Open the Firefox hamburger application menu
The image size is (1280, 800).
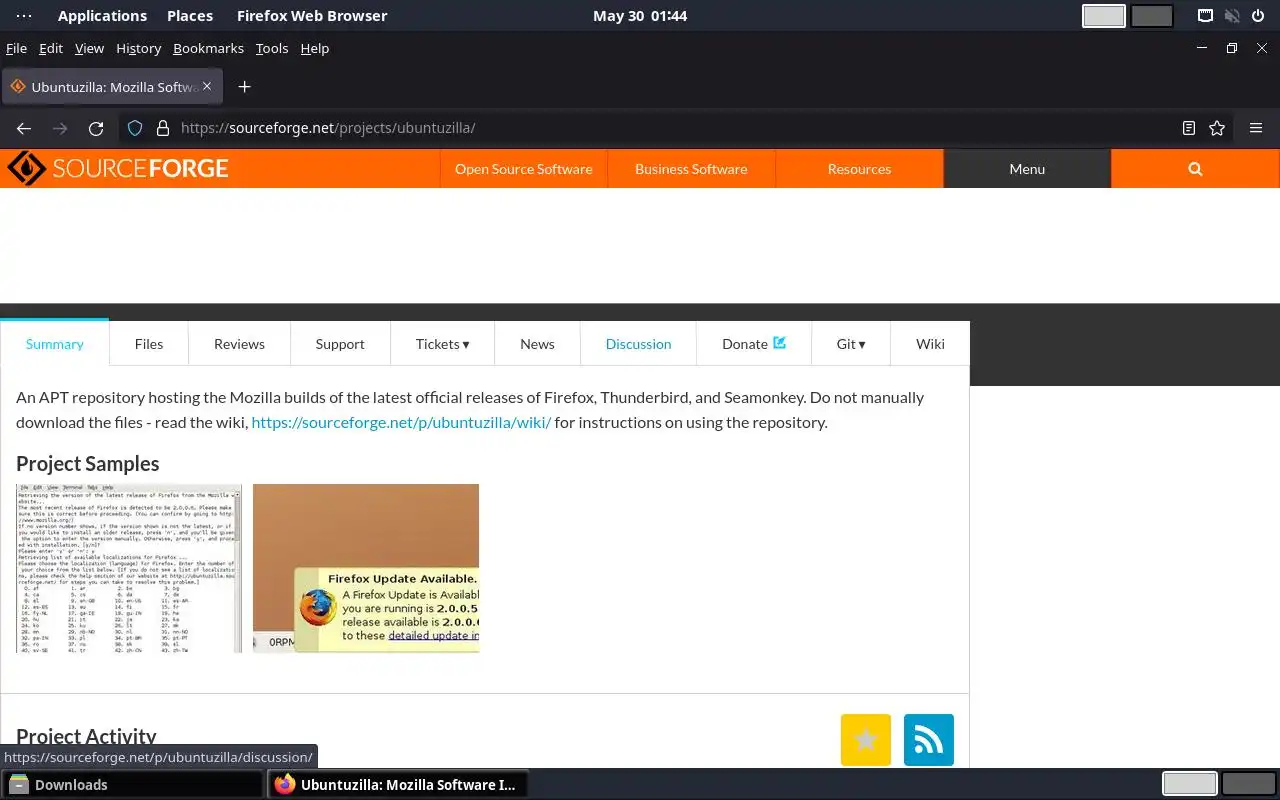[x=1256, y=128]
